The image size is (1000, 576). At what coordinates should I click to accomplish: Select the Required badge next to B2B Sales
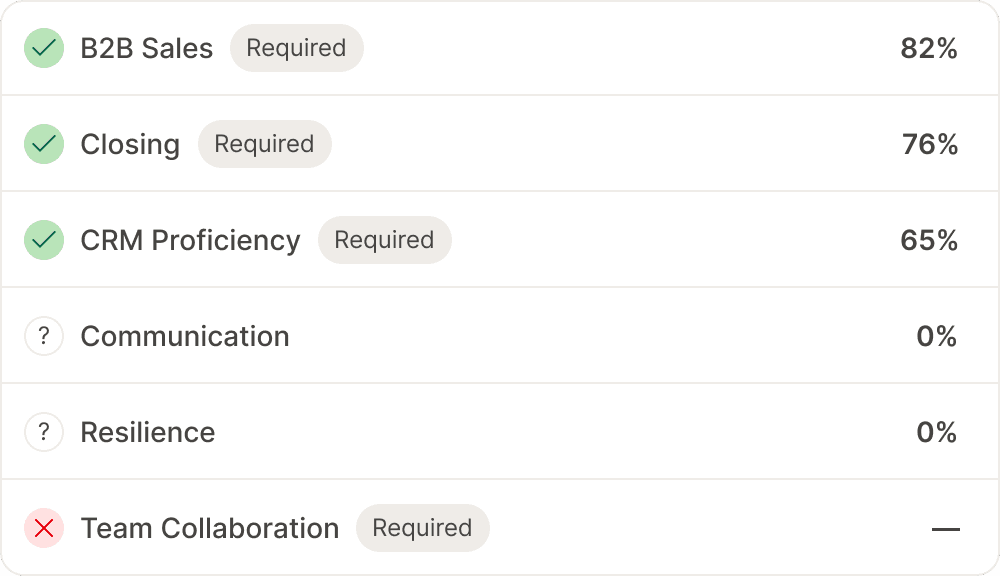297,48
